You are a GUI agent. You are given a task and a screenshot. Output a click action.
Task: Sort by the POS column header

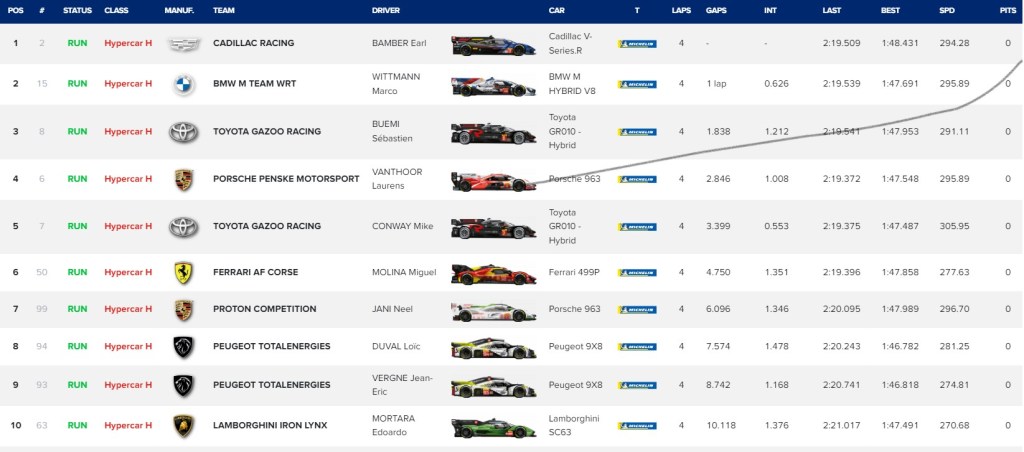pos(16,10)
